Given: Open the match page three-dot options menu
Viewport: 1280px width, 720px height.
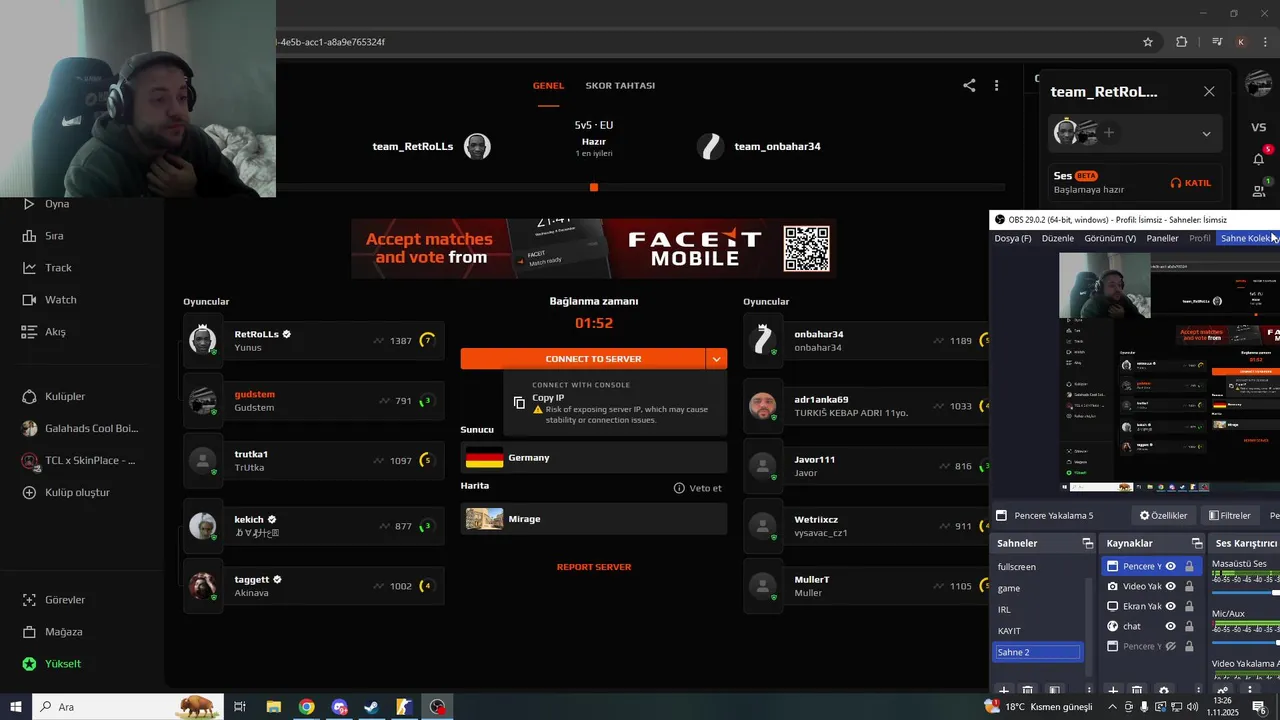Looking at the screenshot, I should (996, 86).
